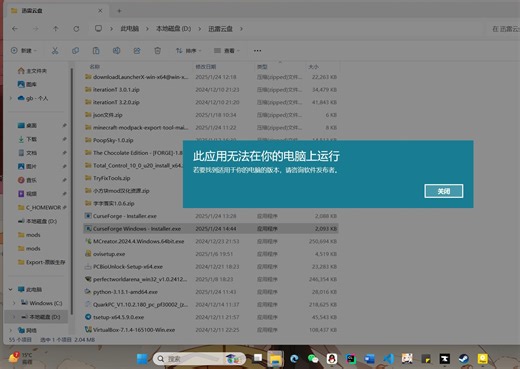This screenshot has height=369, width=520.
Task: Close the 迅雷云盘 tab
Action: pos(100,11)
